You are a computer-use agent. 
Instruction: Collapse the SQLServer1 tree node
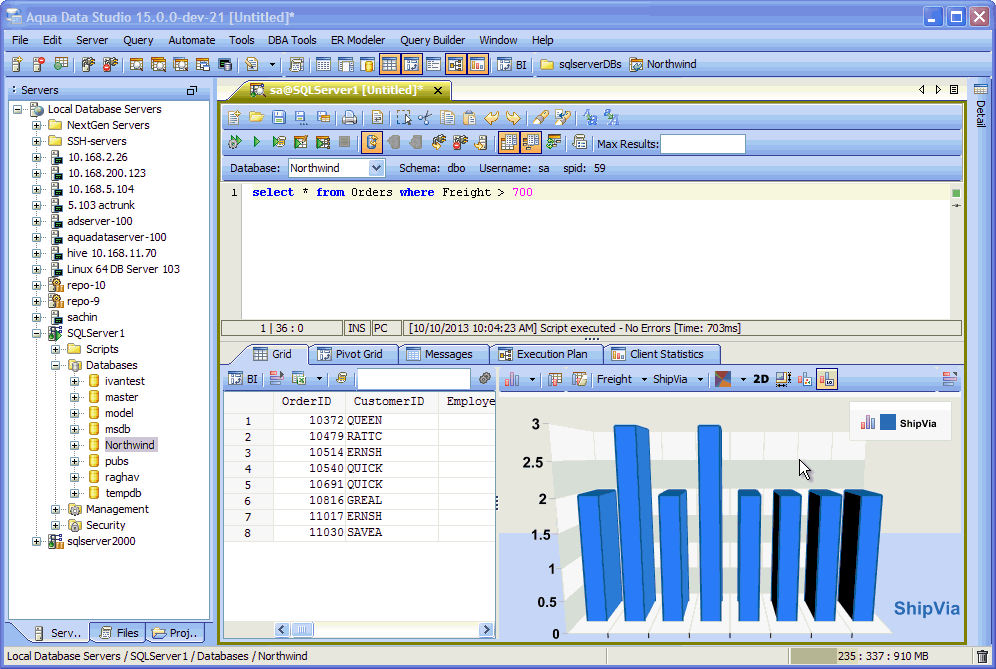(x=37, y=333)
